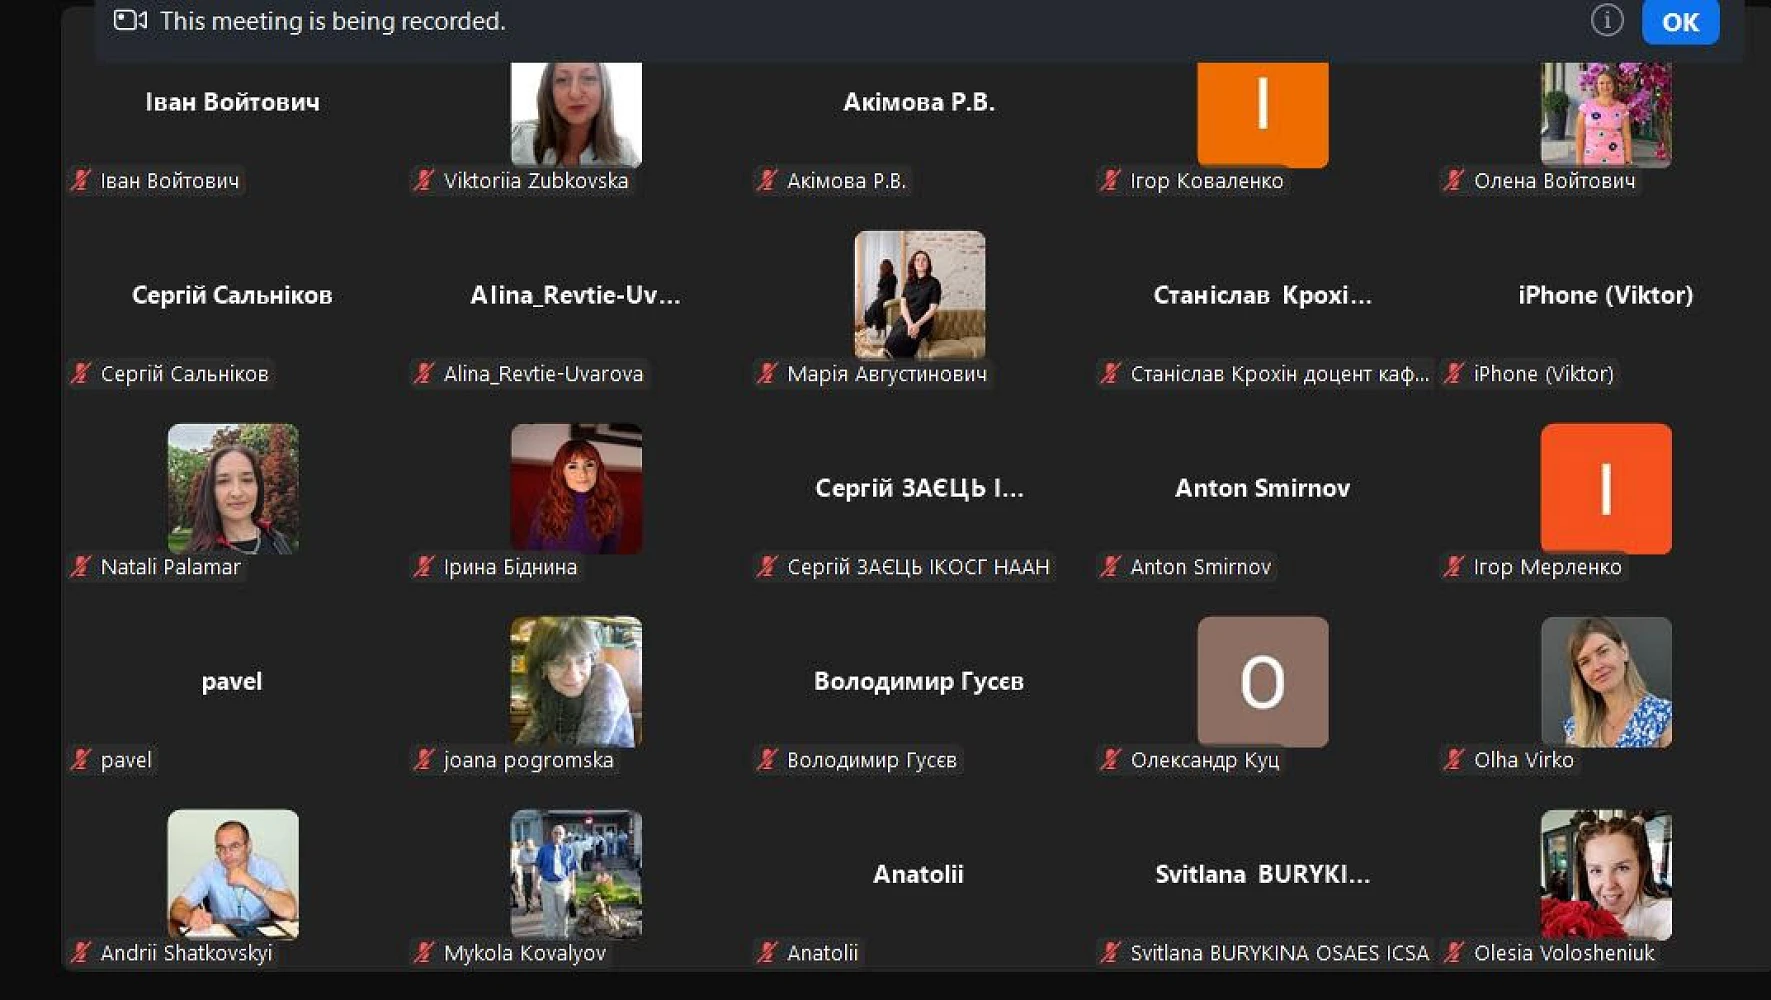Click Andrii Shatkovskyi's video thumbnail
This screenshot has width=1771, height=1000.
pos(233,874)
